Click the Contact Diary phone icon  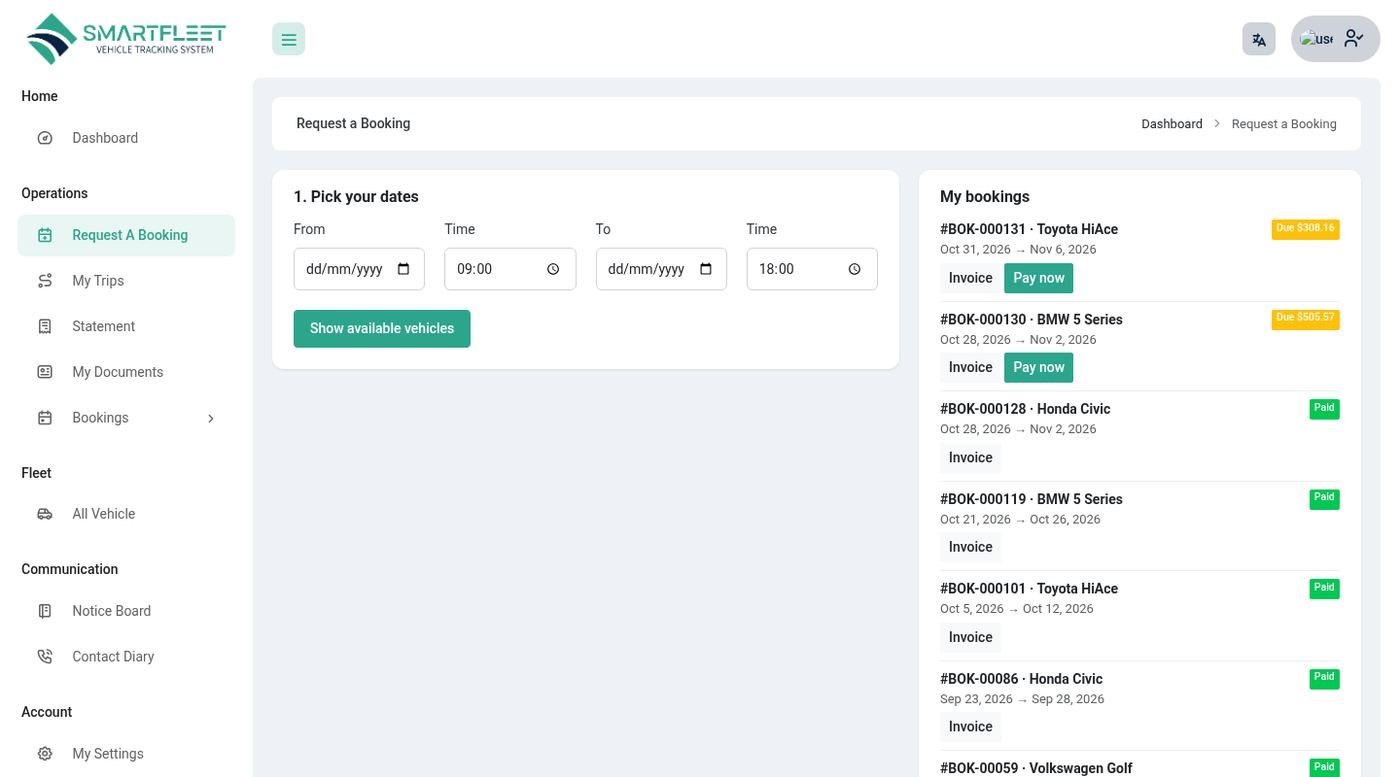[x=45, y=657]
